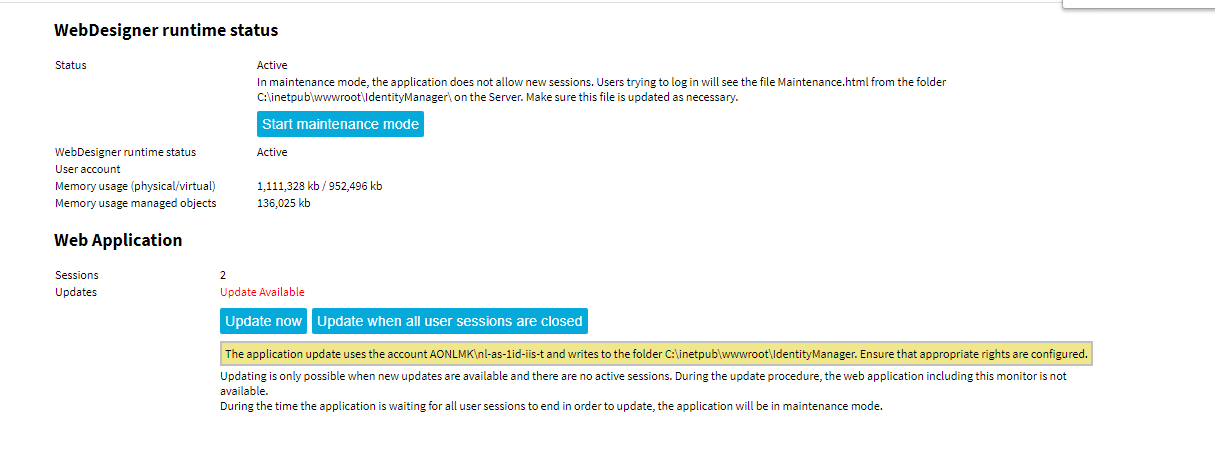Click the WebDesigner runtime status row label
Viewport: 1215px width, 454px height.
(x=125, y=152)
